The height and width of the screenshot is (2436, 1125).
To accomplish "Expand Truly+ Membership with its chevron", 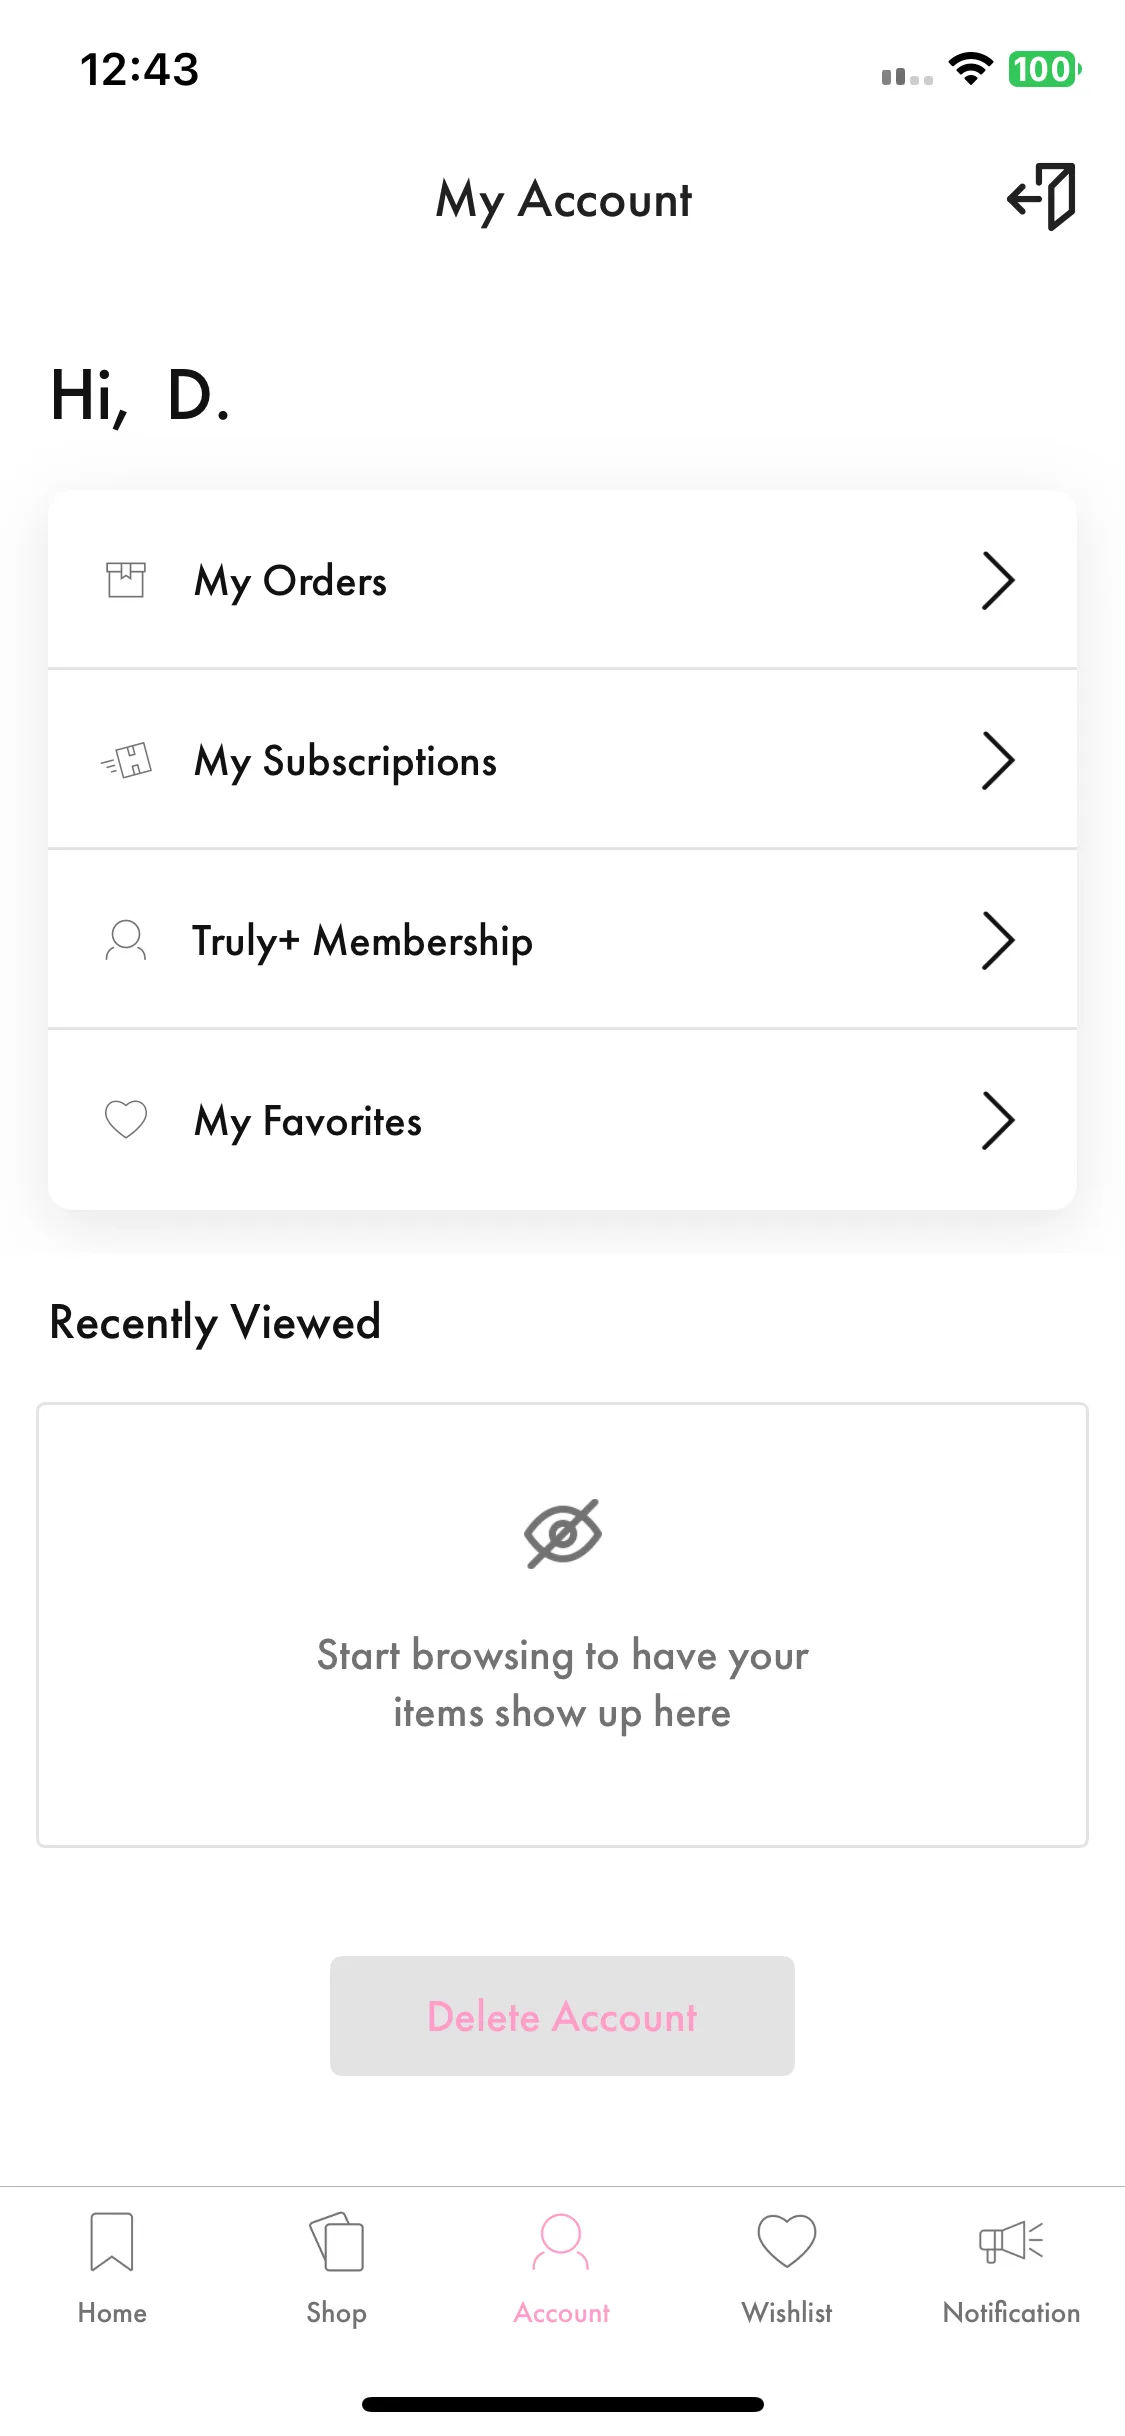I will (998, 941).
